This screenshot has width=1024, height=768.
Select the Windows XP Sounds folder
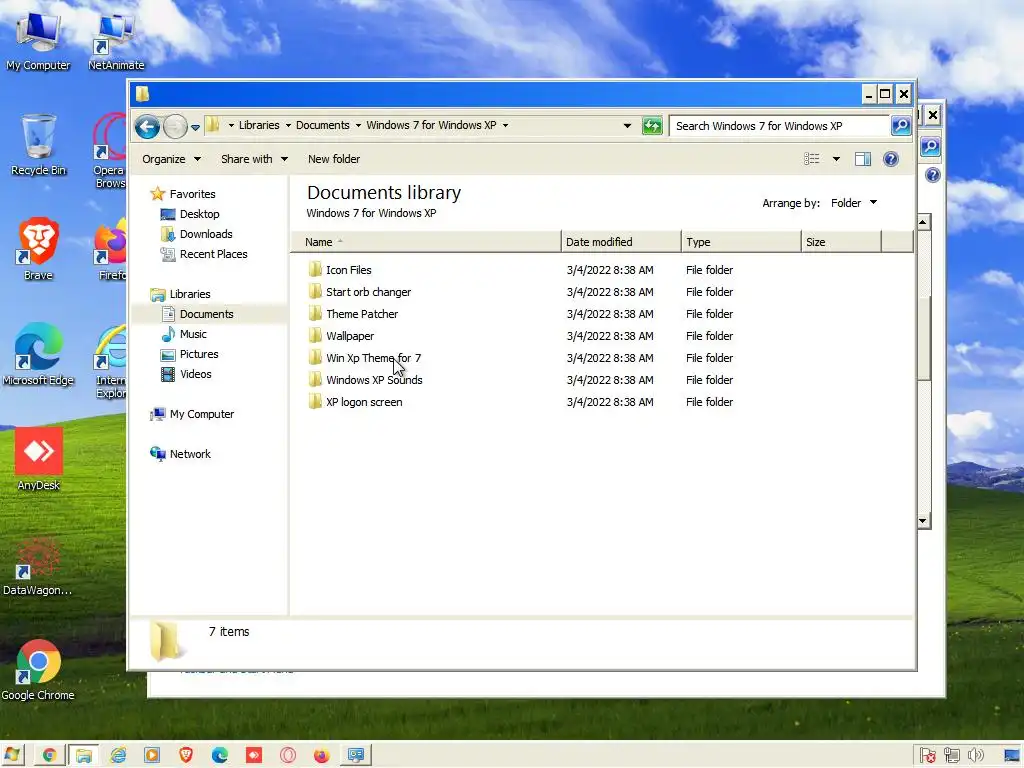(374, 380)
